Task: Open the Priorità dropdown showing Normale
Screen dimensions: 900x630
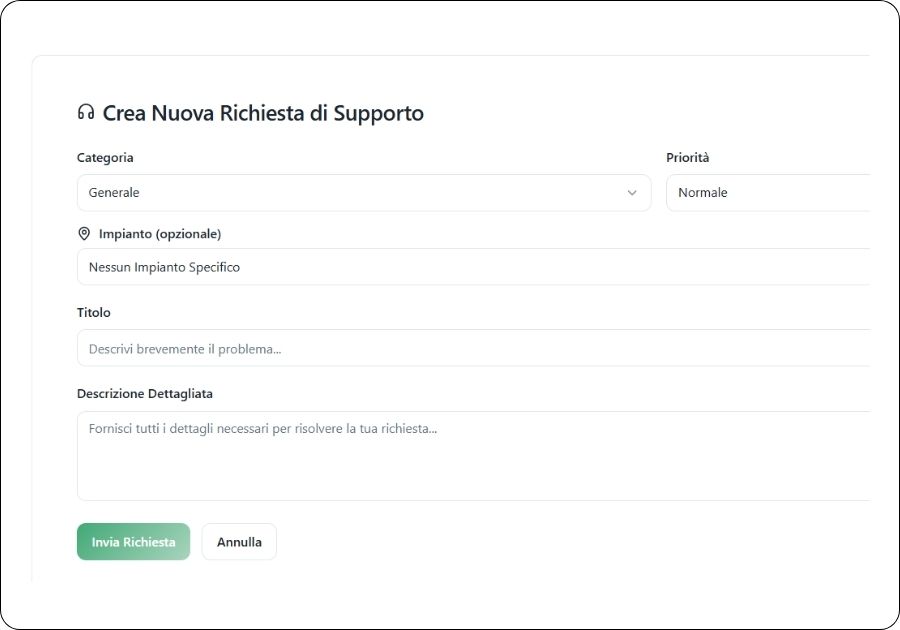Action: click(x=767, y=193)
